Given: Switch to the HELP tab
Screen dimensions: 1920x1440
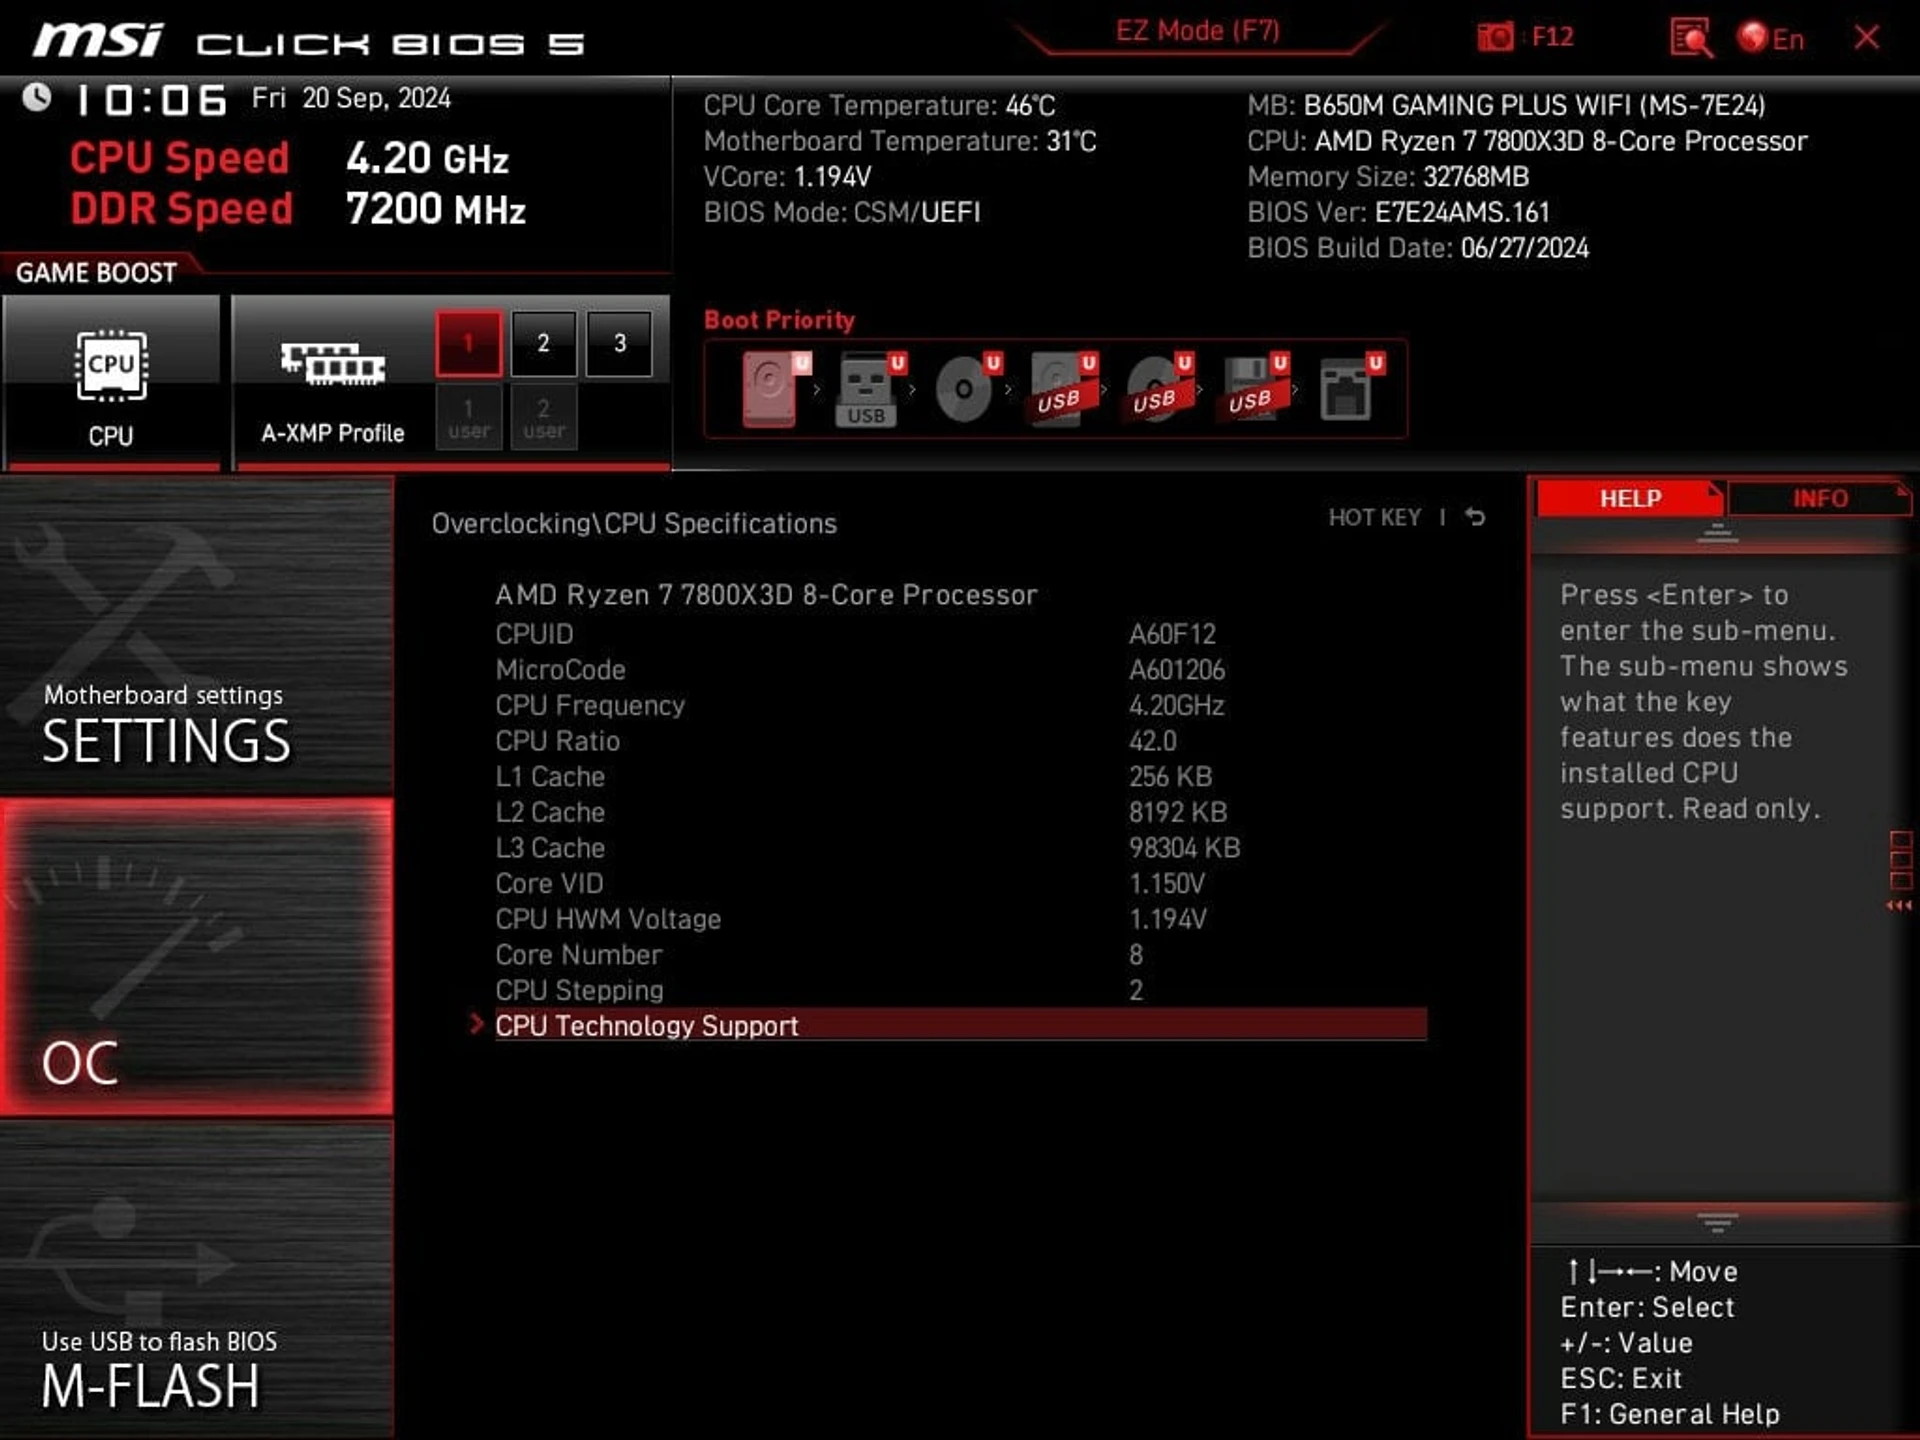Looking at the screenshot, I should pos(1630,498).
